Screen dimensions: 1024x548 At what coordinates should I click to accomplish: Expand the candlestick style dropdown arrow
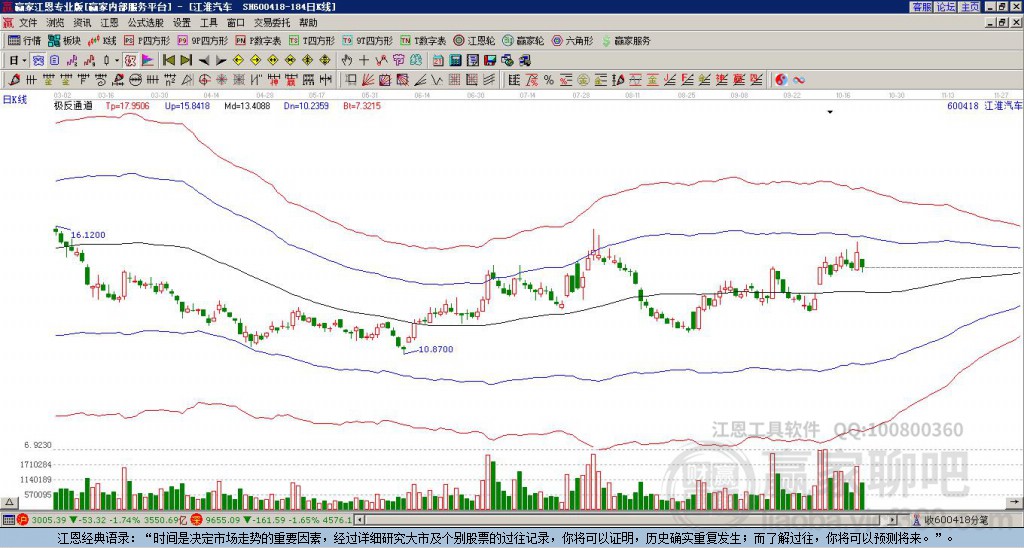point(117,61)
